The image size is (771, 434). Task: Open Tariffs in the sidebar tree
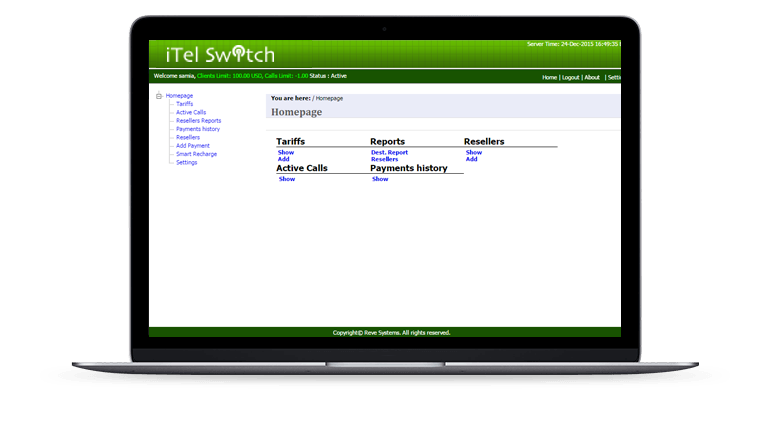coord(184,104)
